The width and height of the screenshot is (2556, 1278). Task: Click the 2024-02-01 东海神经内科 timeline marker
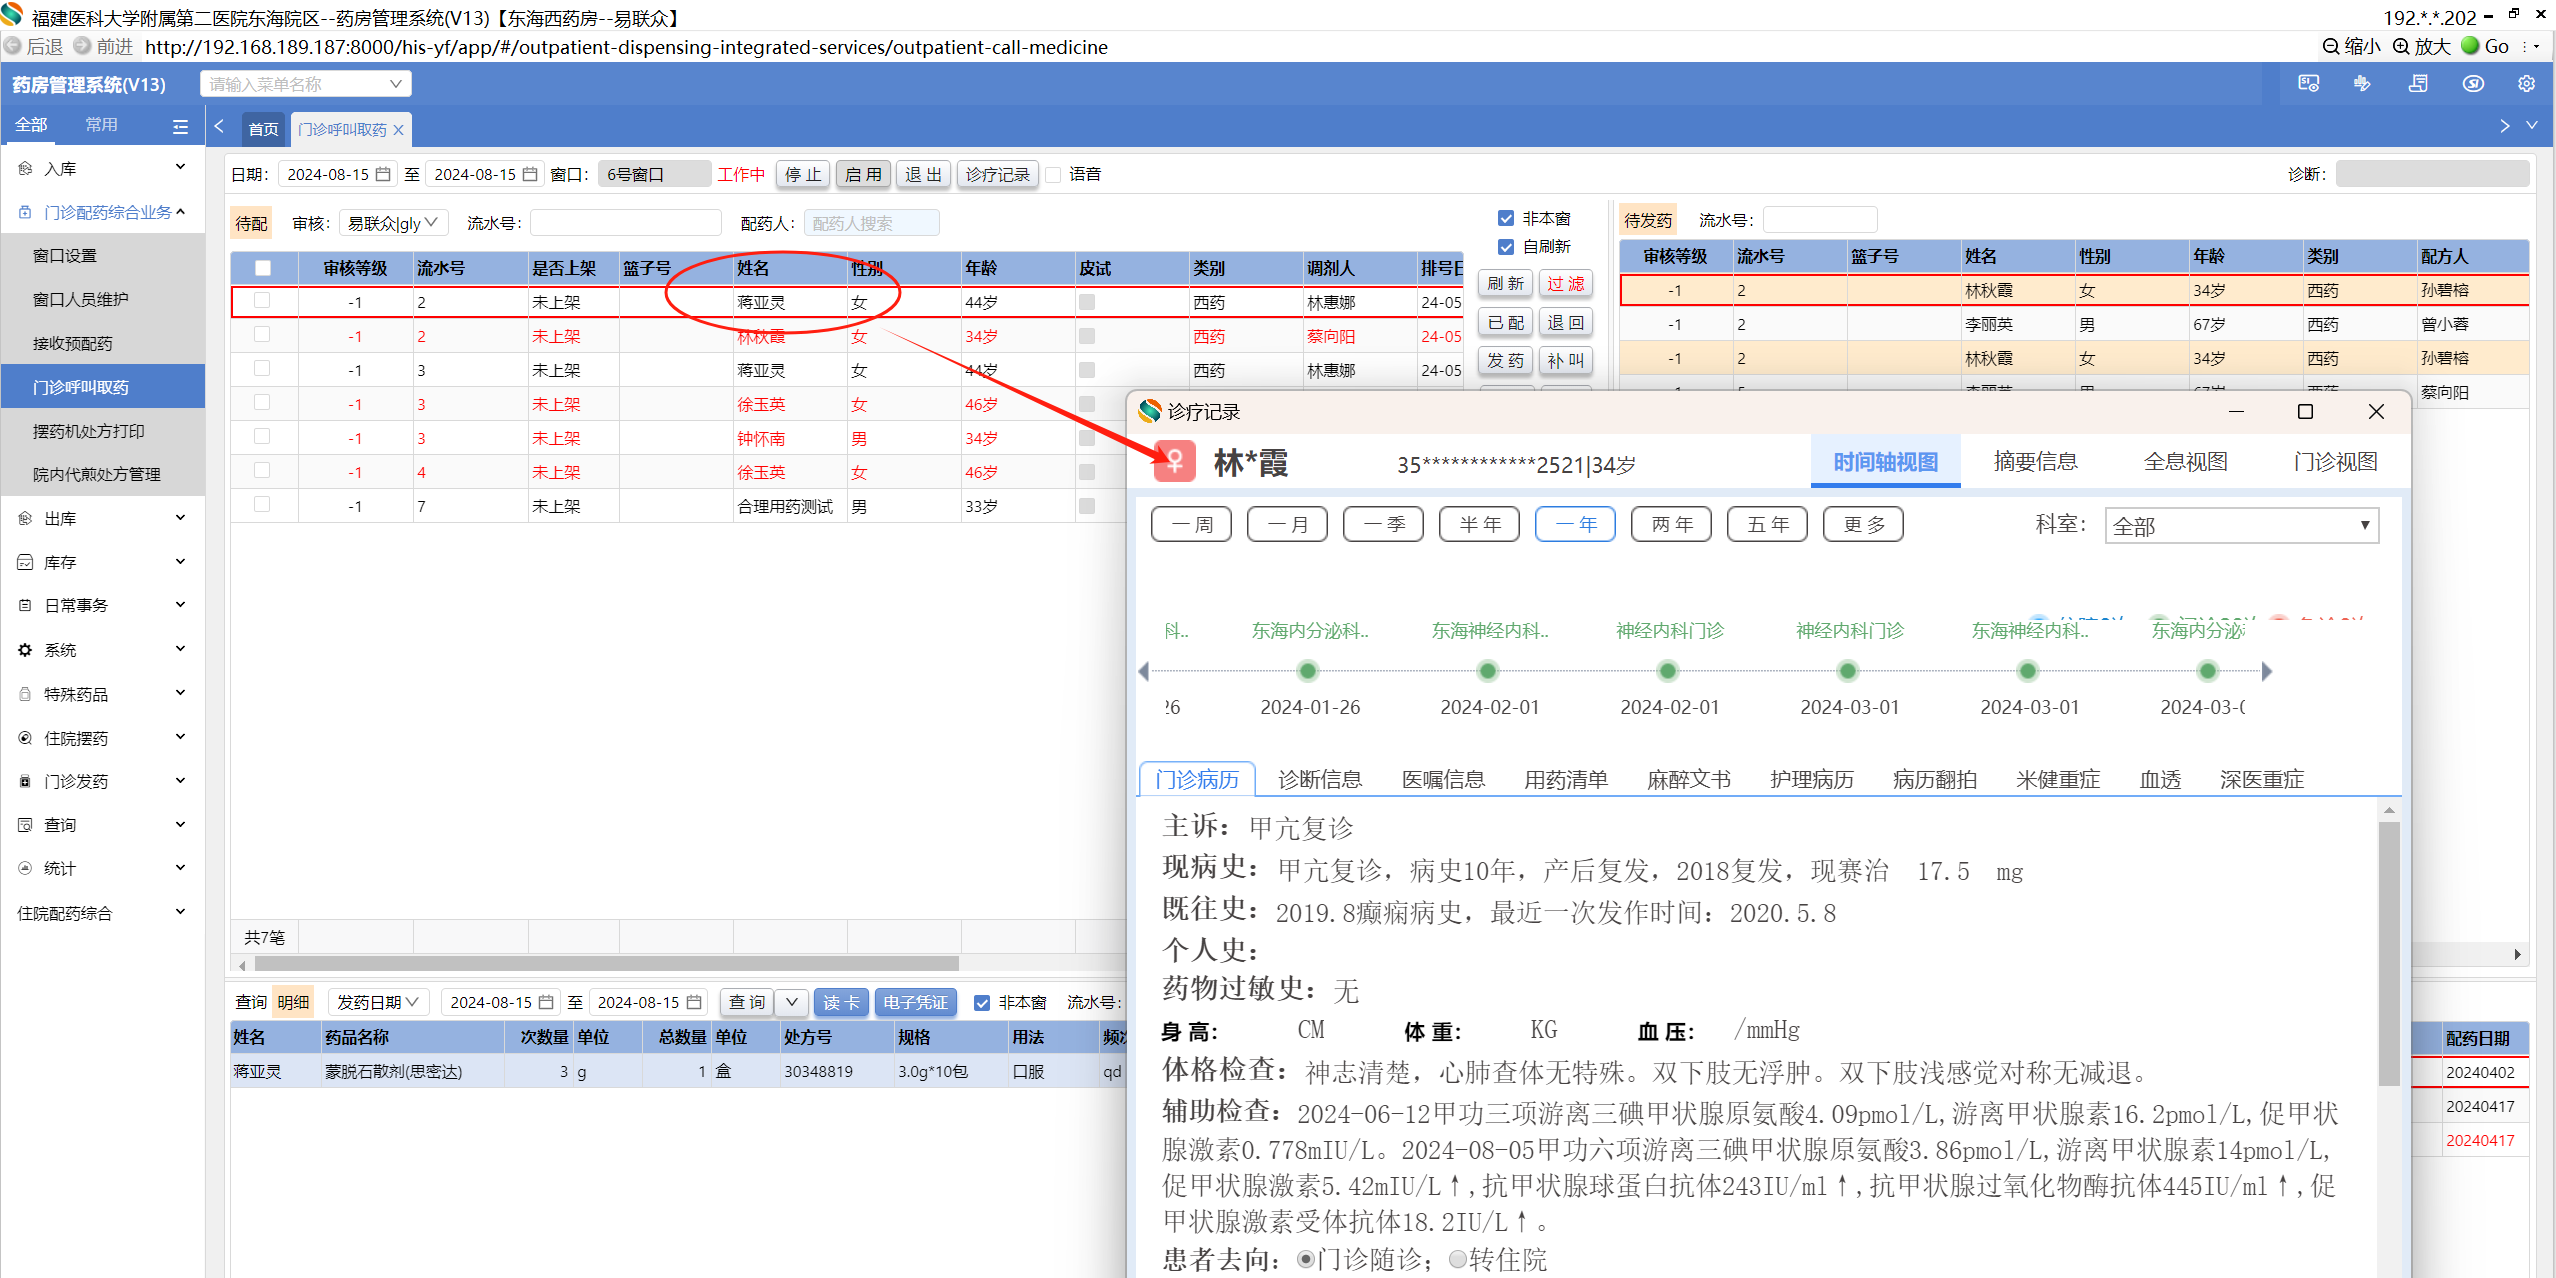1488,672
